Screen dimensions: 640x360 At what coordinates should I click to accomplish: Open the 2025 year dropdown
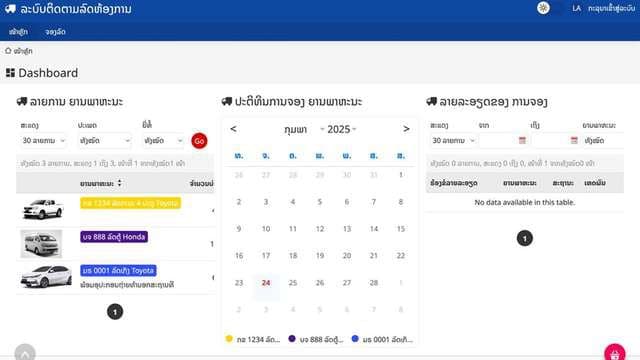(342, 129)
